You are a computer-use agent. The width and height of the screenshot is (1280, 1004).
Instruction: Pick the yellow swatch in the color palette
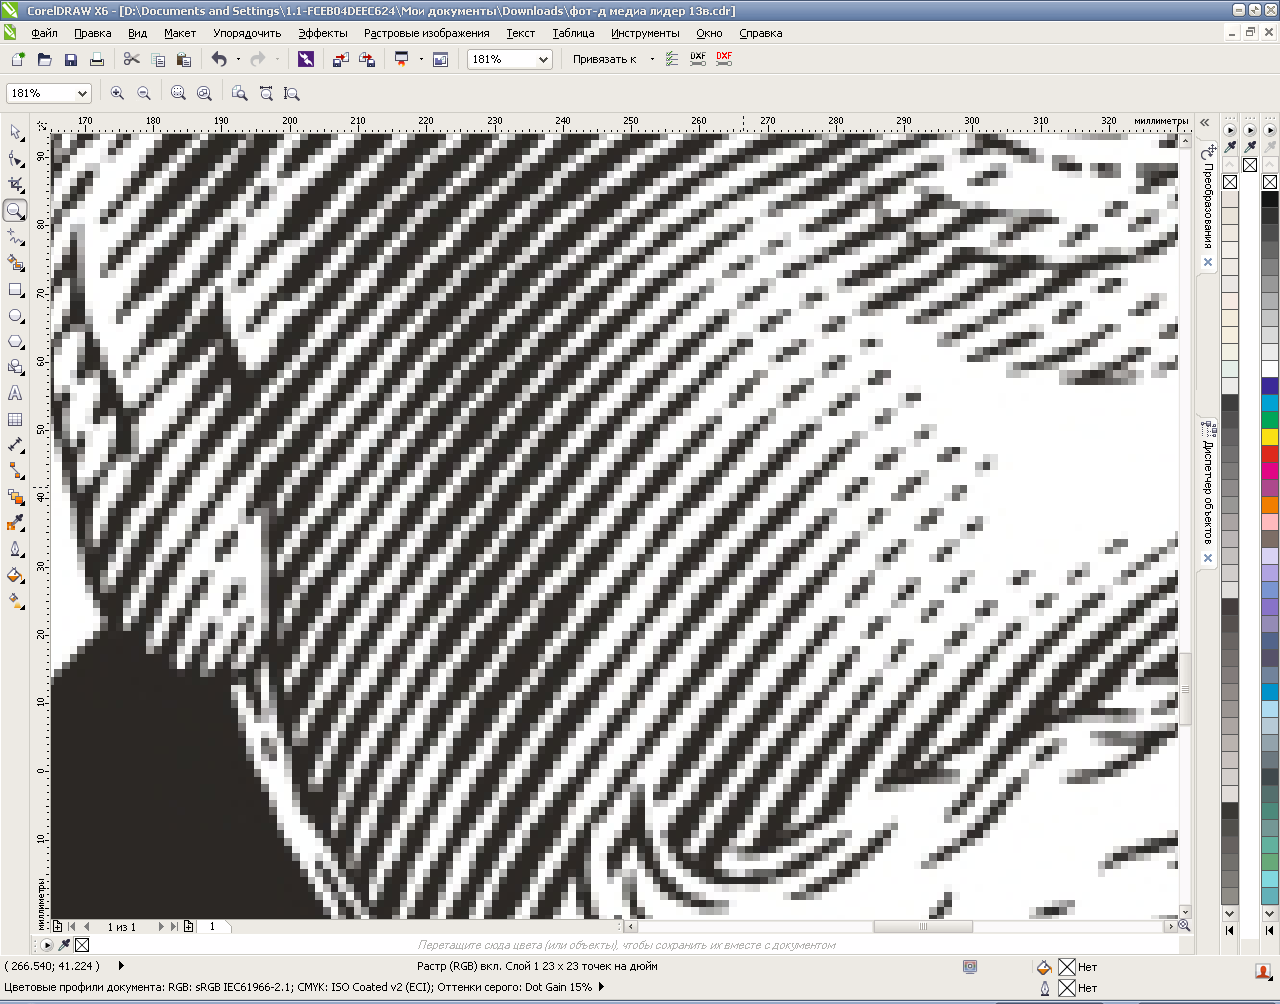tap(1269, 437)
